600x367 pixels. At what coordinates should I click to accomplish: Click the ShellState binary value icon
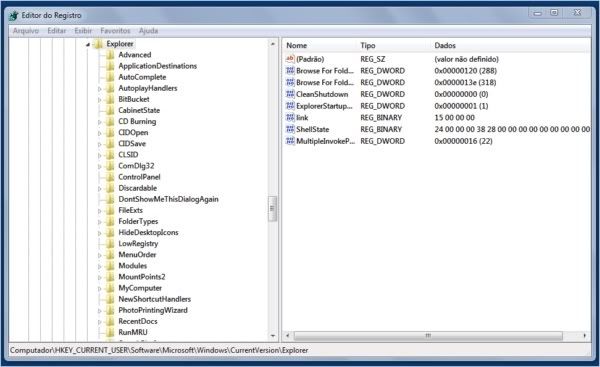[290, 129]
